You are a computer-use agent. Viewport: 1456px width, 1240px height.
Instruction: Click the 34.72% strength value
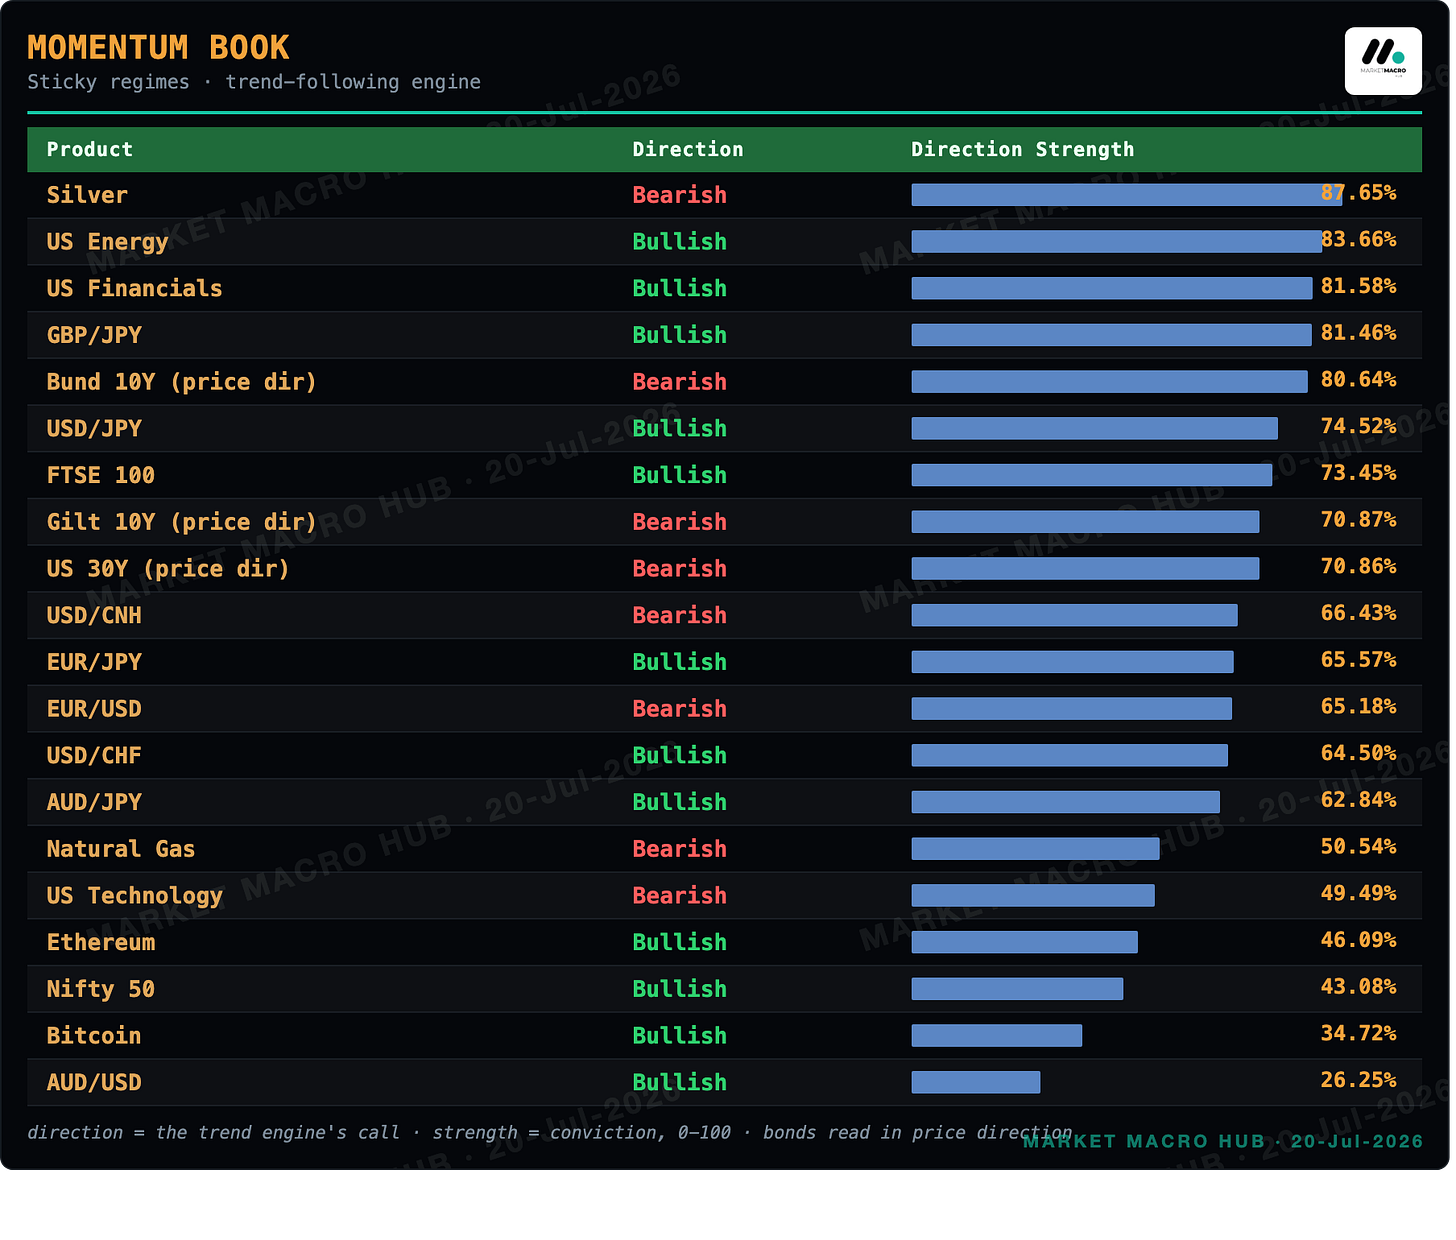tap(1358, 1032)
